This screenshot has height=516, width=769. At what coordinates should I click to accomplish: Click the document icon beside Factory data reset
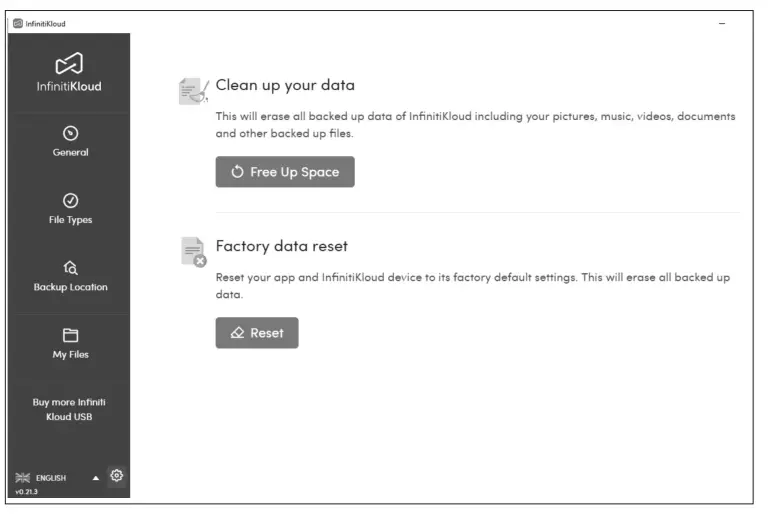click(x=192, y=252)
